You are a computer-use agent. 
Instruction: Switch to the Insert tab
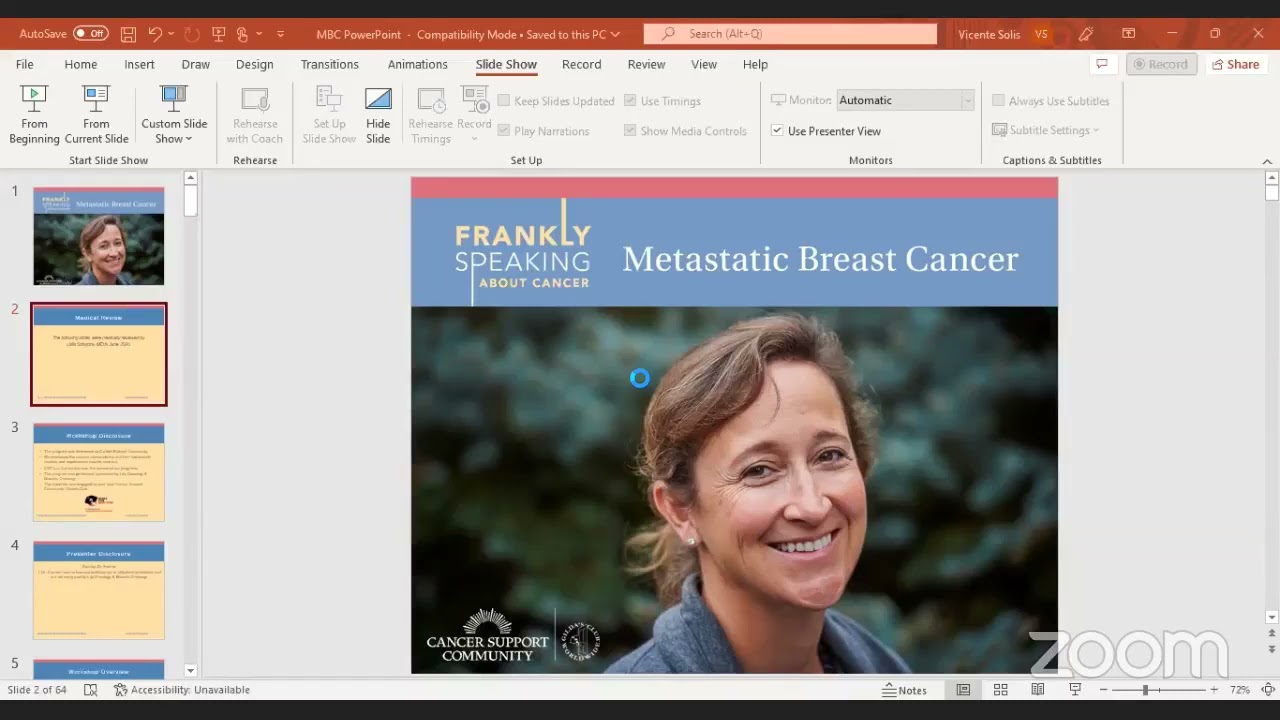[x=139, y=64]
